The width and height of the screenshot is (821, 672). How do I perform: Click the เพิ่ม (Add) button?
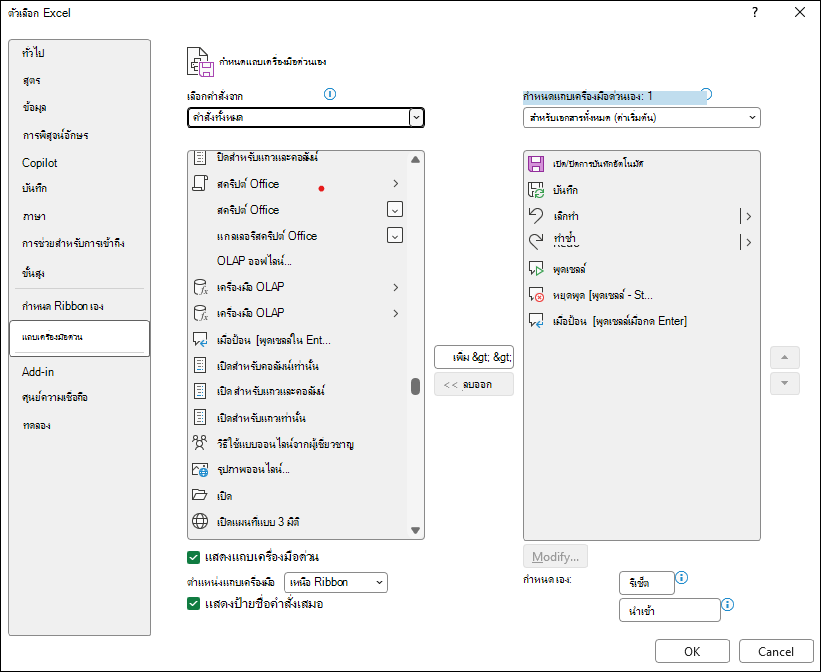click(474, 357)
